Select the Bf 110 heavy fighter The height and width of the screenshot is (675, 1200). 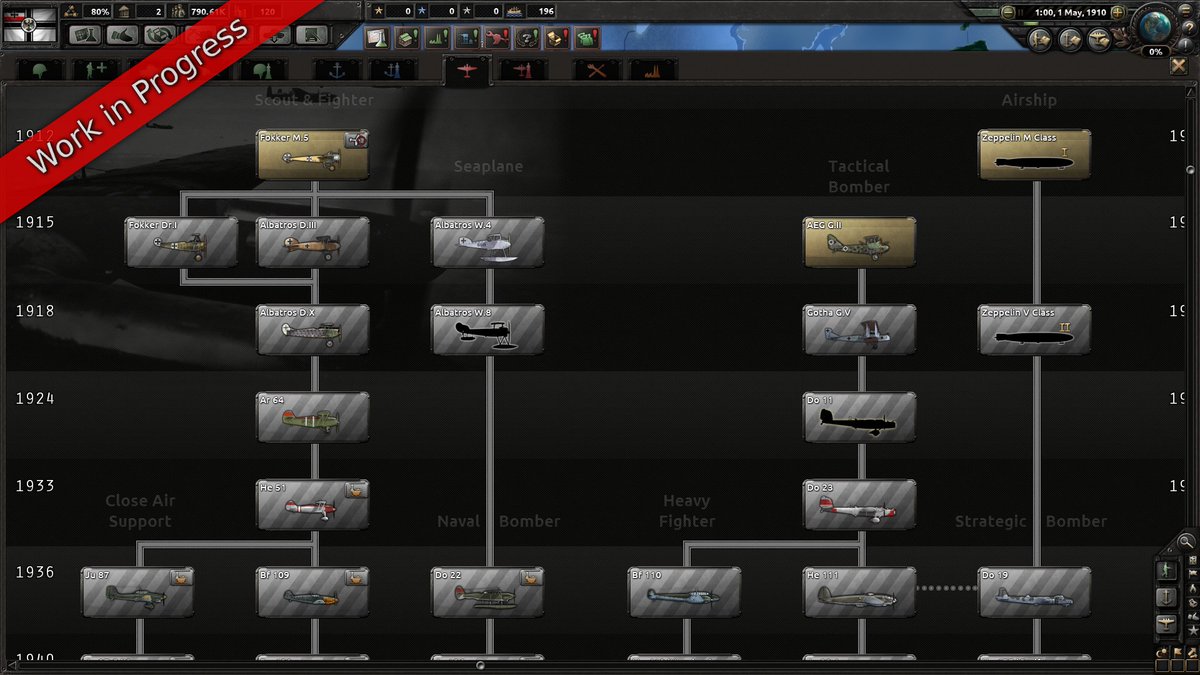pos(685,592)
